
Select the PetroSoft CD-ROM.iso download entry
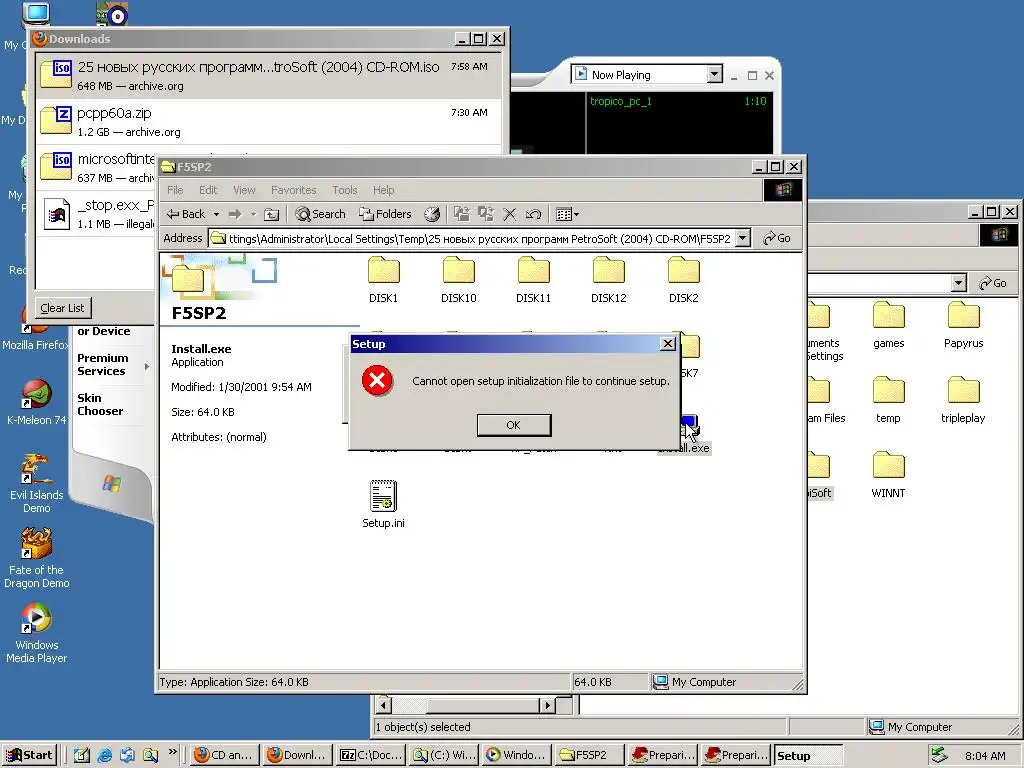tap(269, 76)
